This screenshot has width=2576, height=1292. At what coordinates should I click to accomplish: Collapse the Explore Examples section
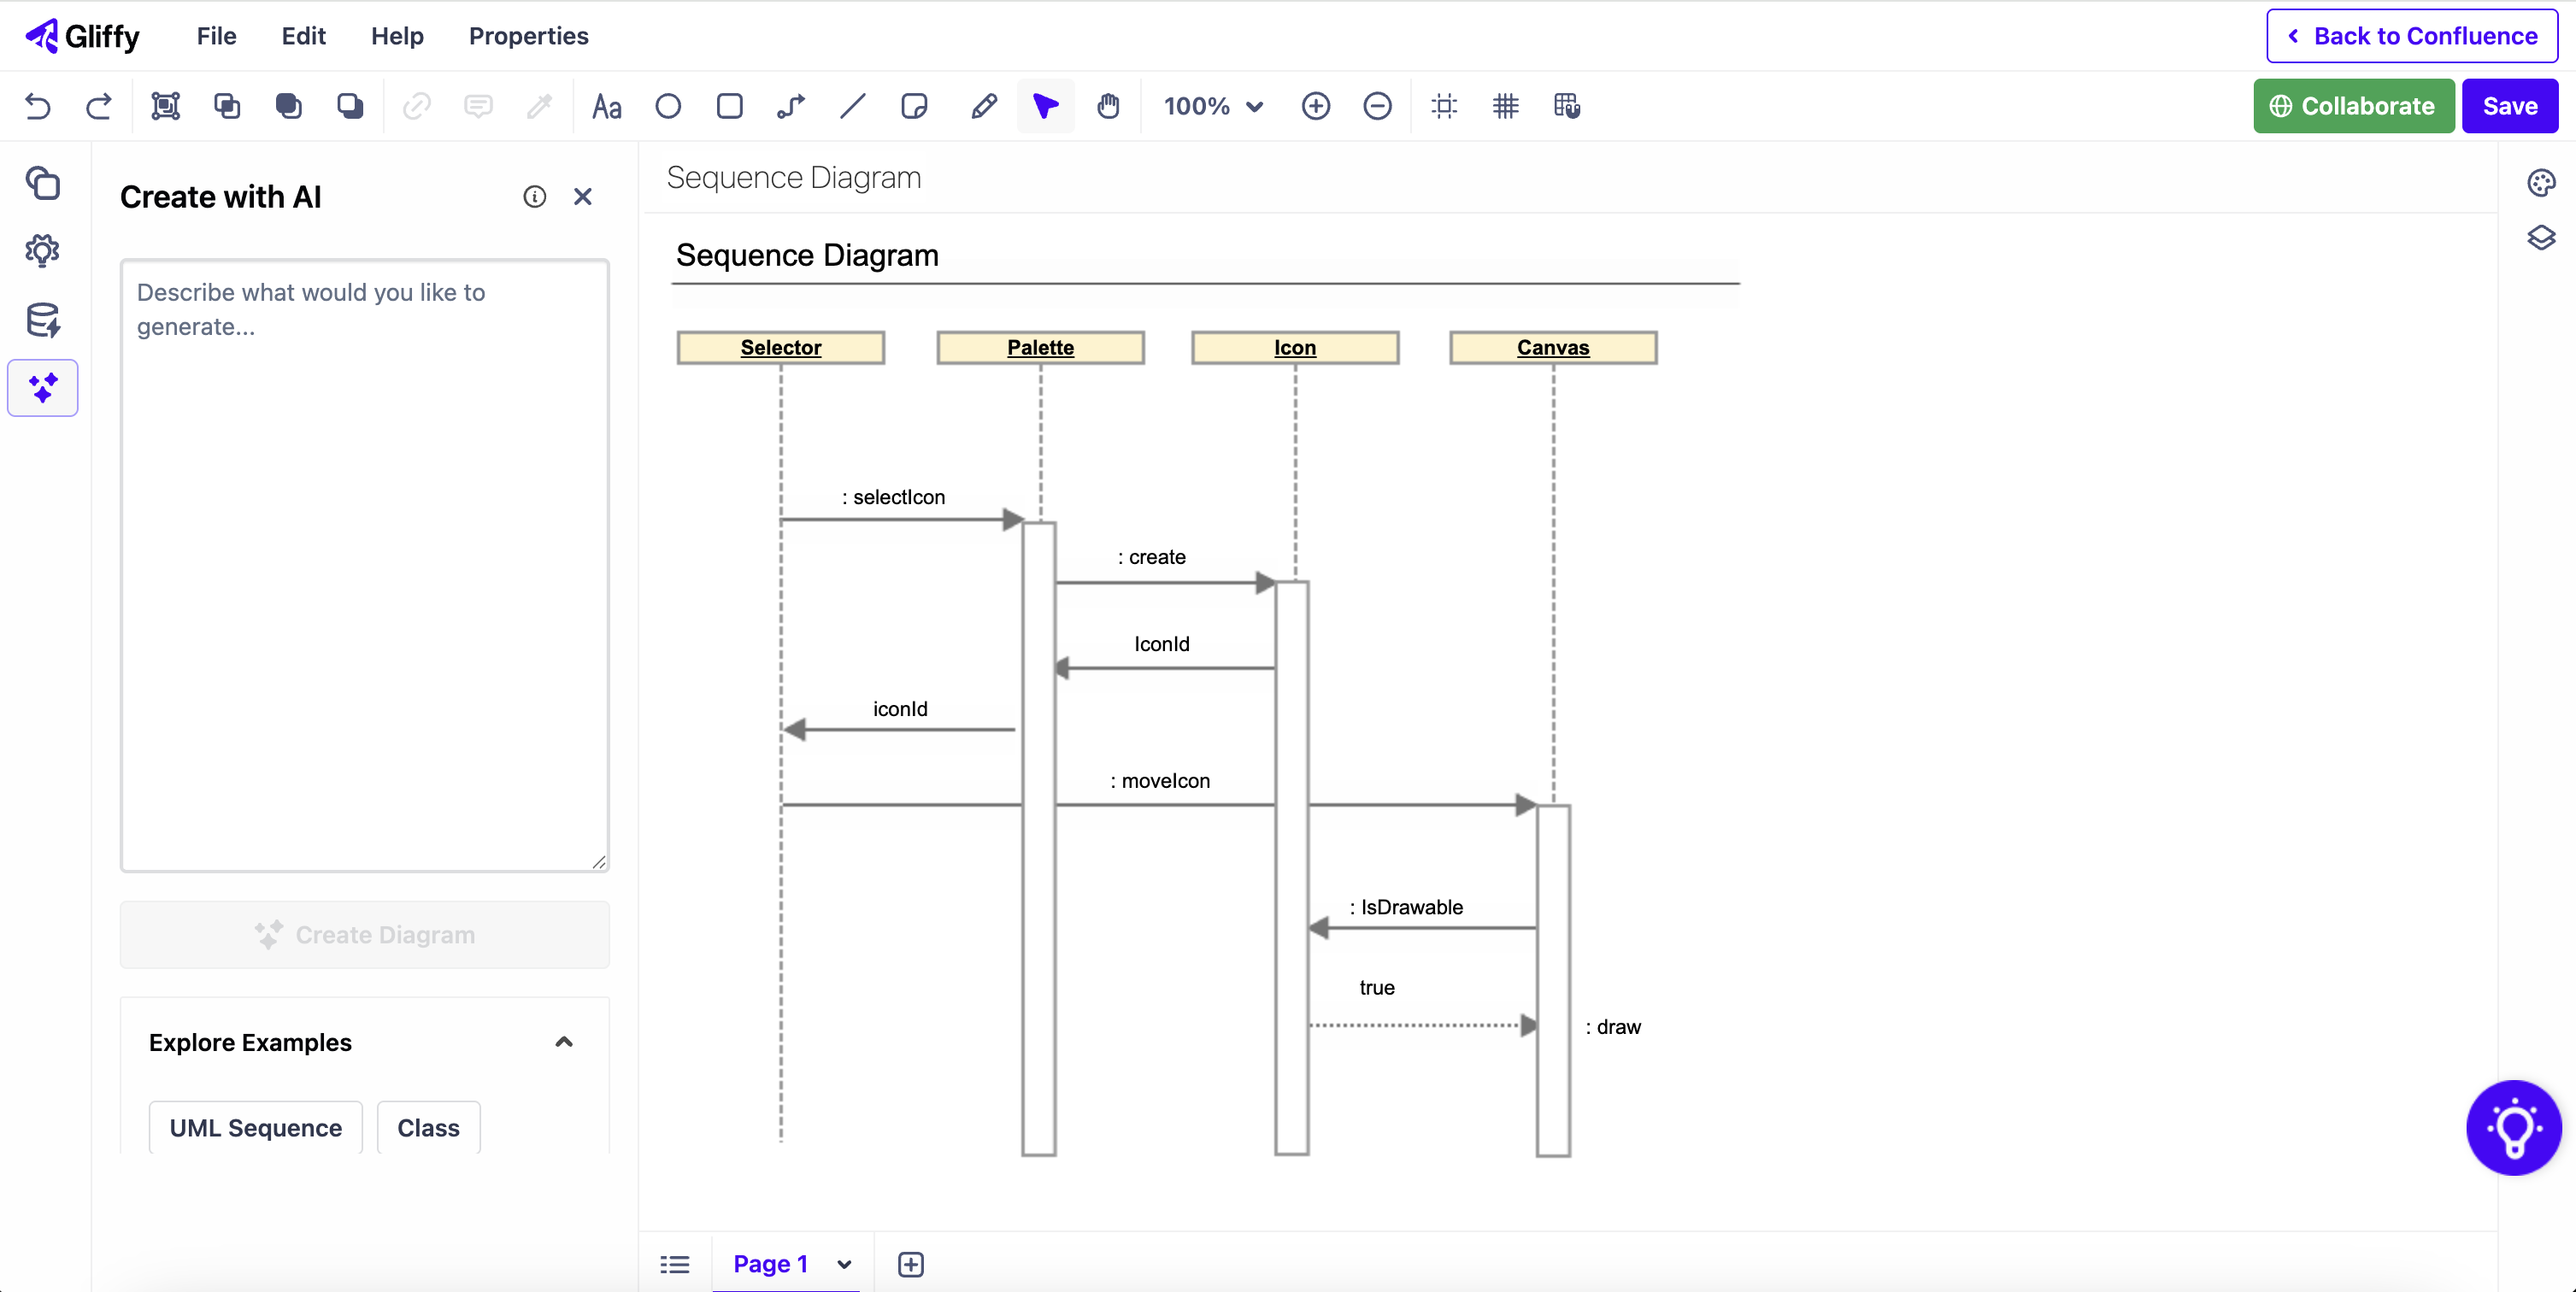pyautogui.click(x=563, y=1042)
